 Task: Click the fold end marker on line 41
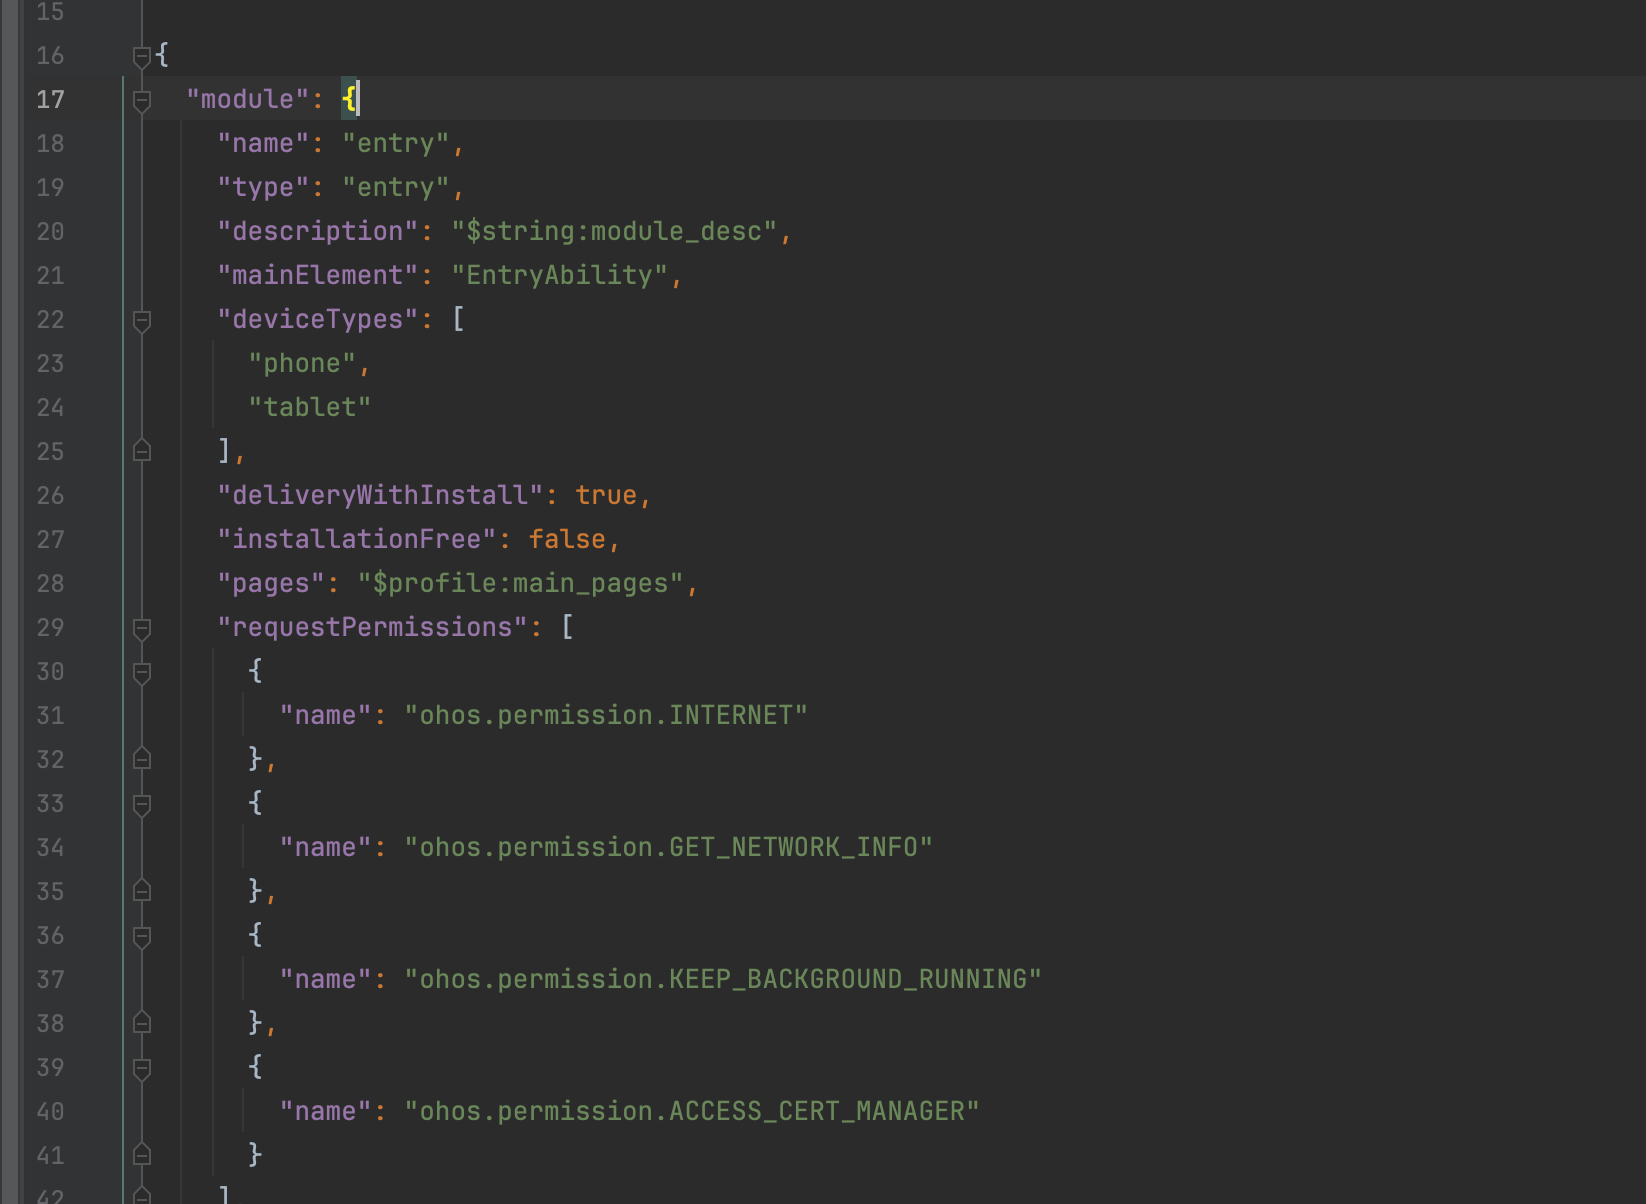click(x=142, y=1155)
